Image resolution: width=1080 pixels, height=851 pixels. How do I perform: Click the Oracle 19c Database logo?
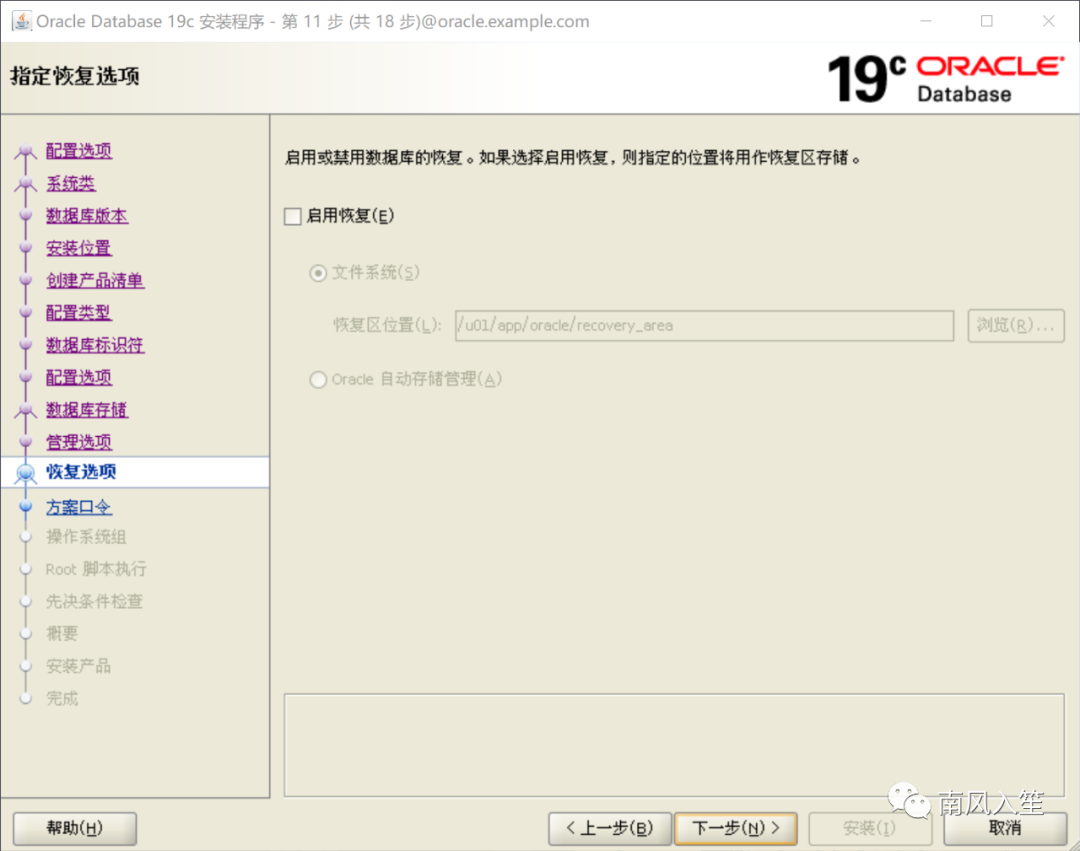(x=946, y=78)
